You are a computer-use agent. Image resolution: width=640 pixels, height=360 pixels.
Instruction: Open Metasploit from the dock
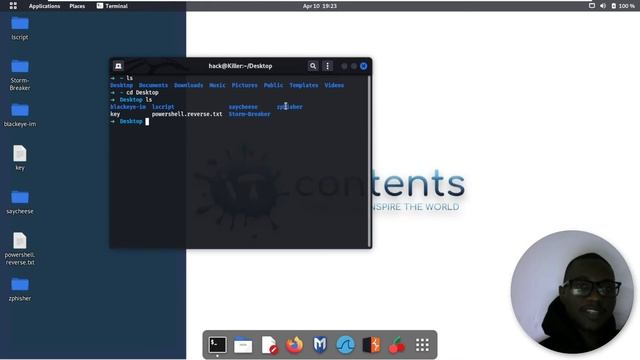pyautogui.click(x=320, y=345)
